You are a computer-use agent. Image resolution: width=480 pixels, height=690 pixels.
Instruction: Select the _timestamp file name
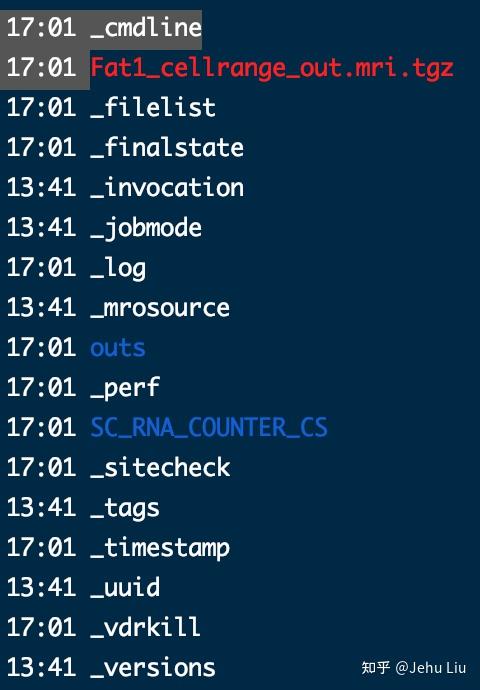[160, 548]
